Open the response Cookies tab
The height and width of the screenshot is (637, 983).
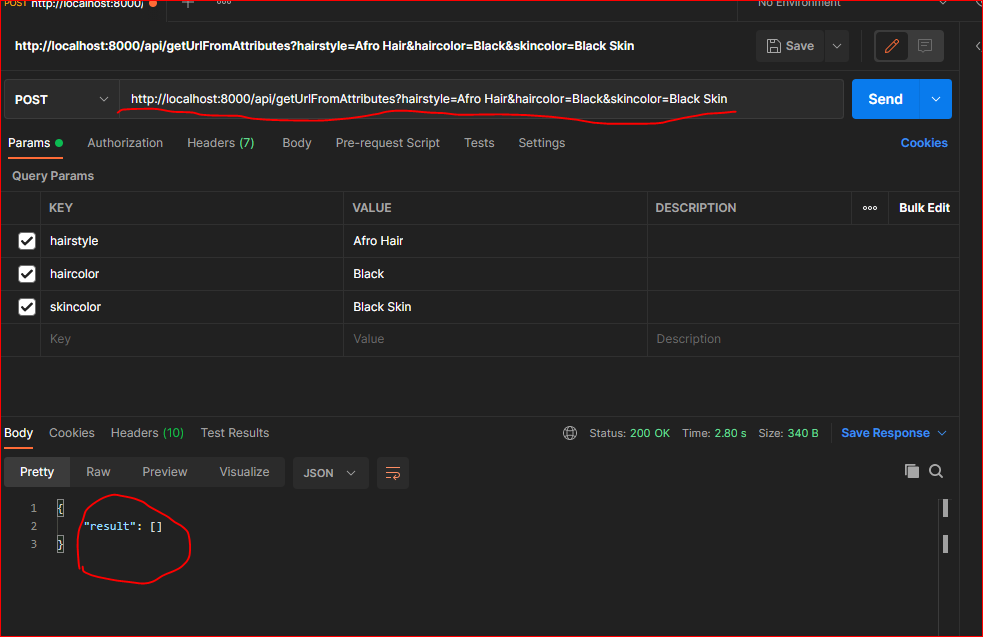71,433
